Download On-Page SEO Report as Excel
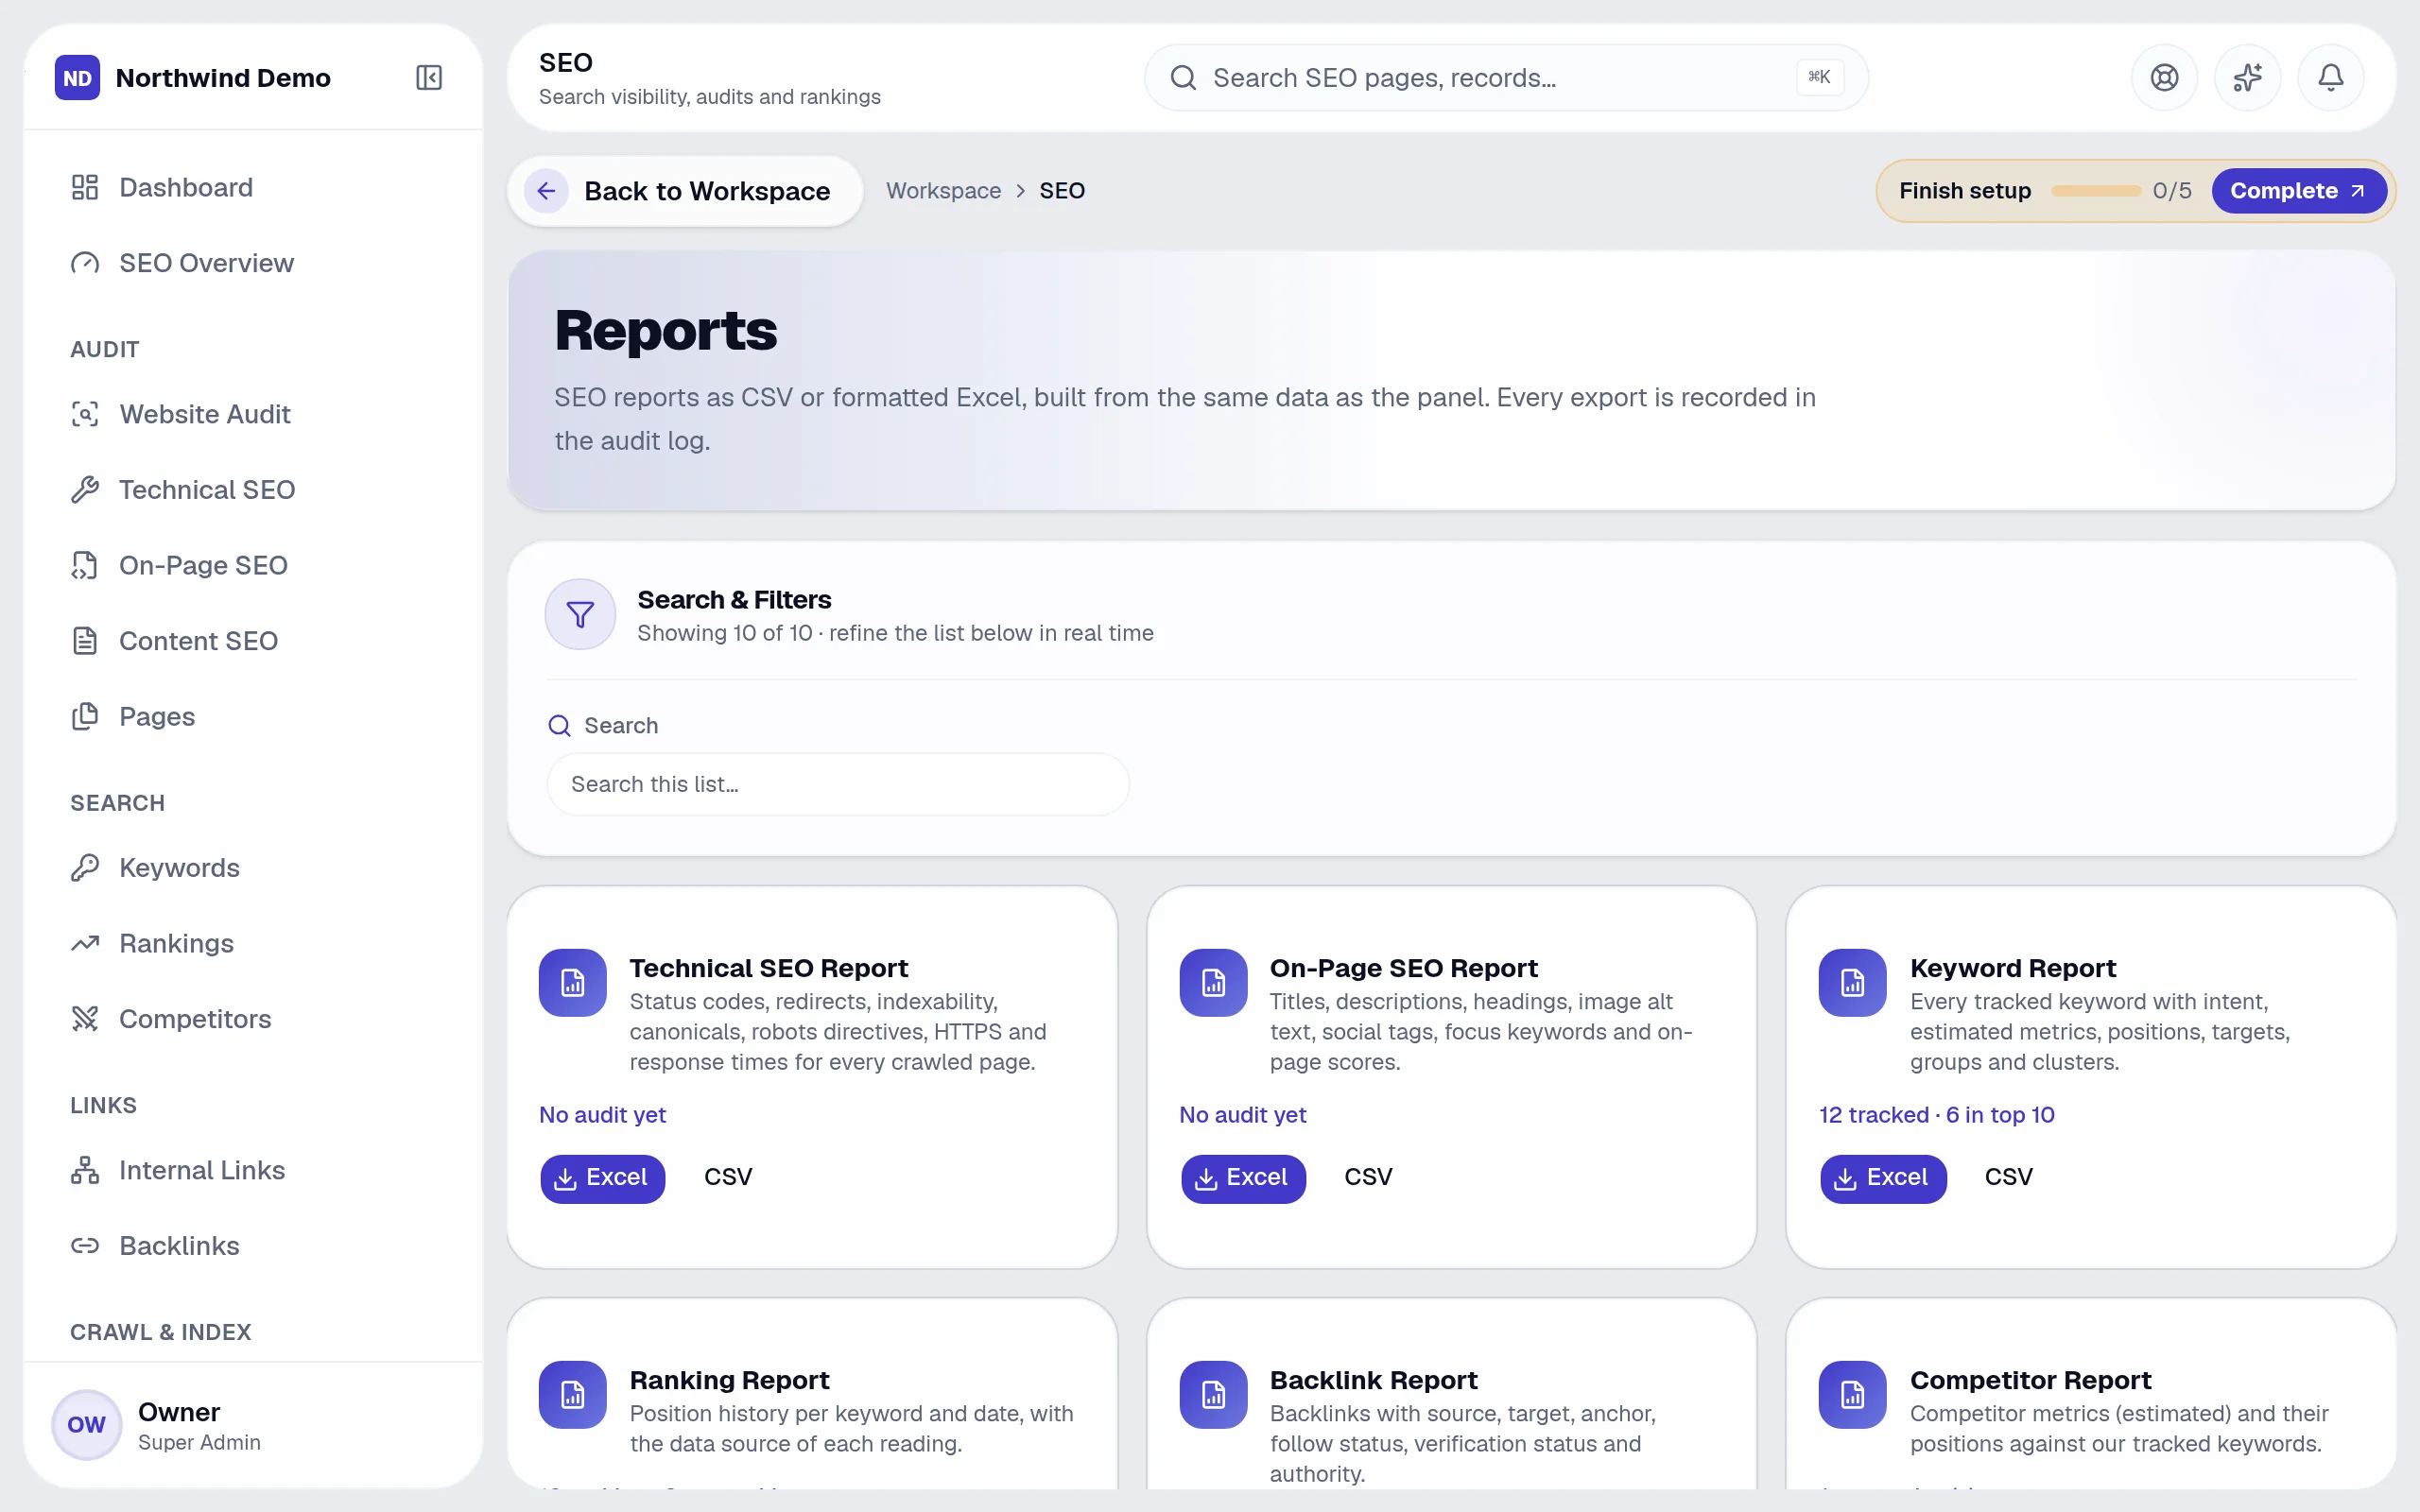2420x1512 pixels. pos(1243,1178)
